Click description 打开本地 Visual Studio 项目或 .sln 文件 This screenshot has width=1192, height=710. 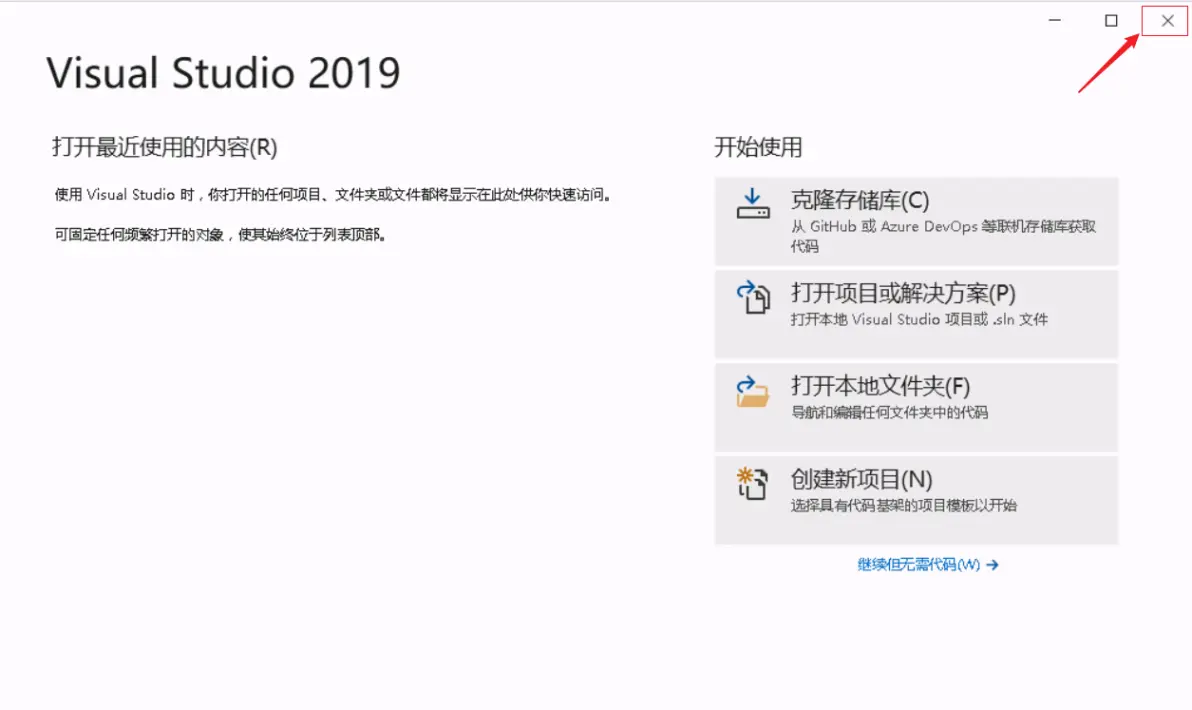click(x=919, y=319)
